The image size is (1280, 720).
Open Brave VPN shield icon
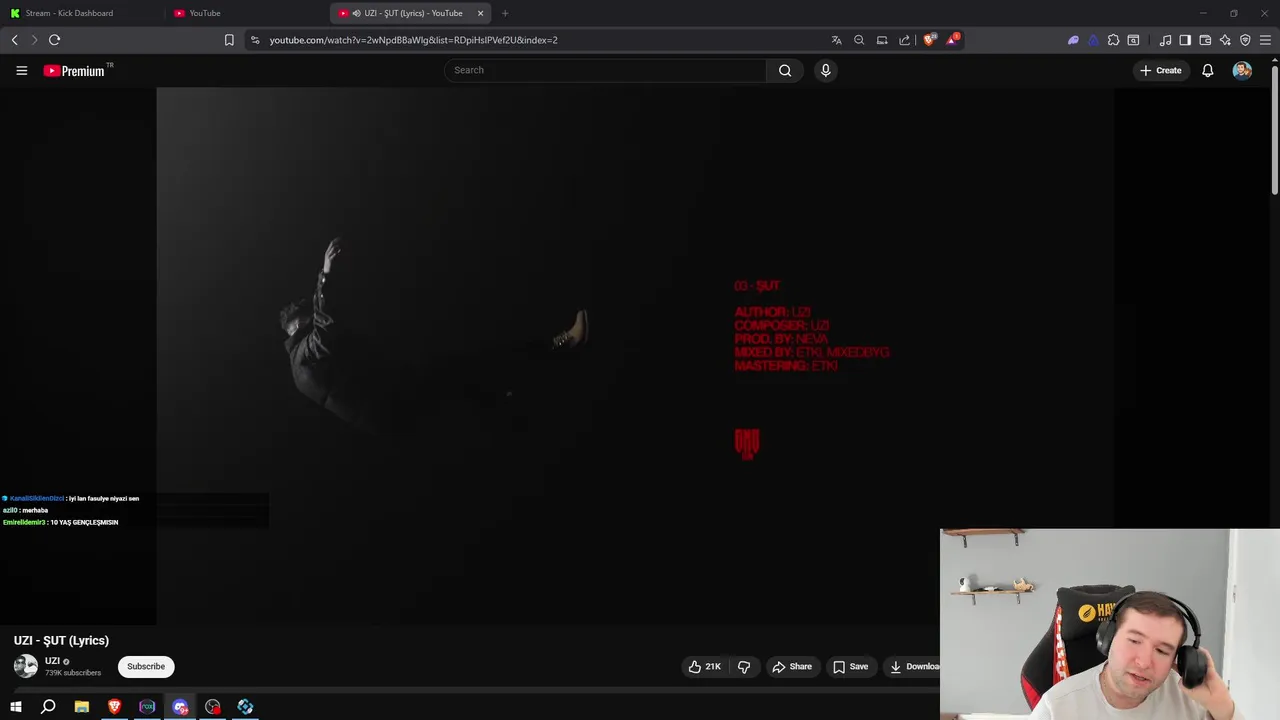1245,40
